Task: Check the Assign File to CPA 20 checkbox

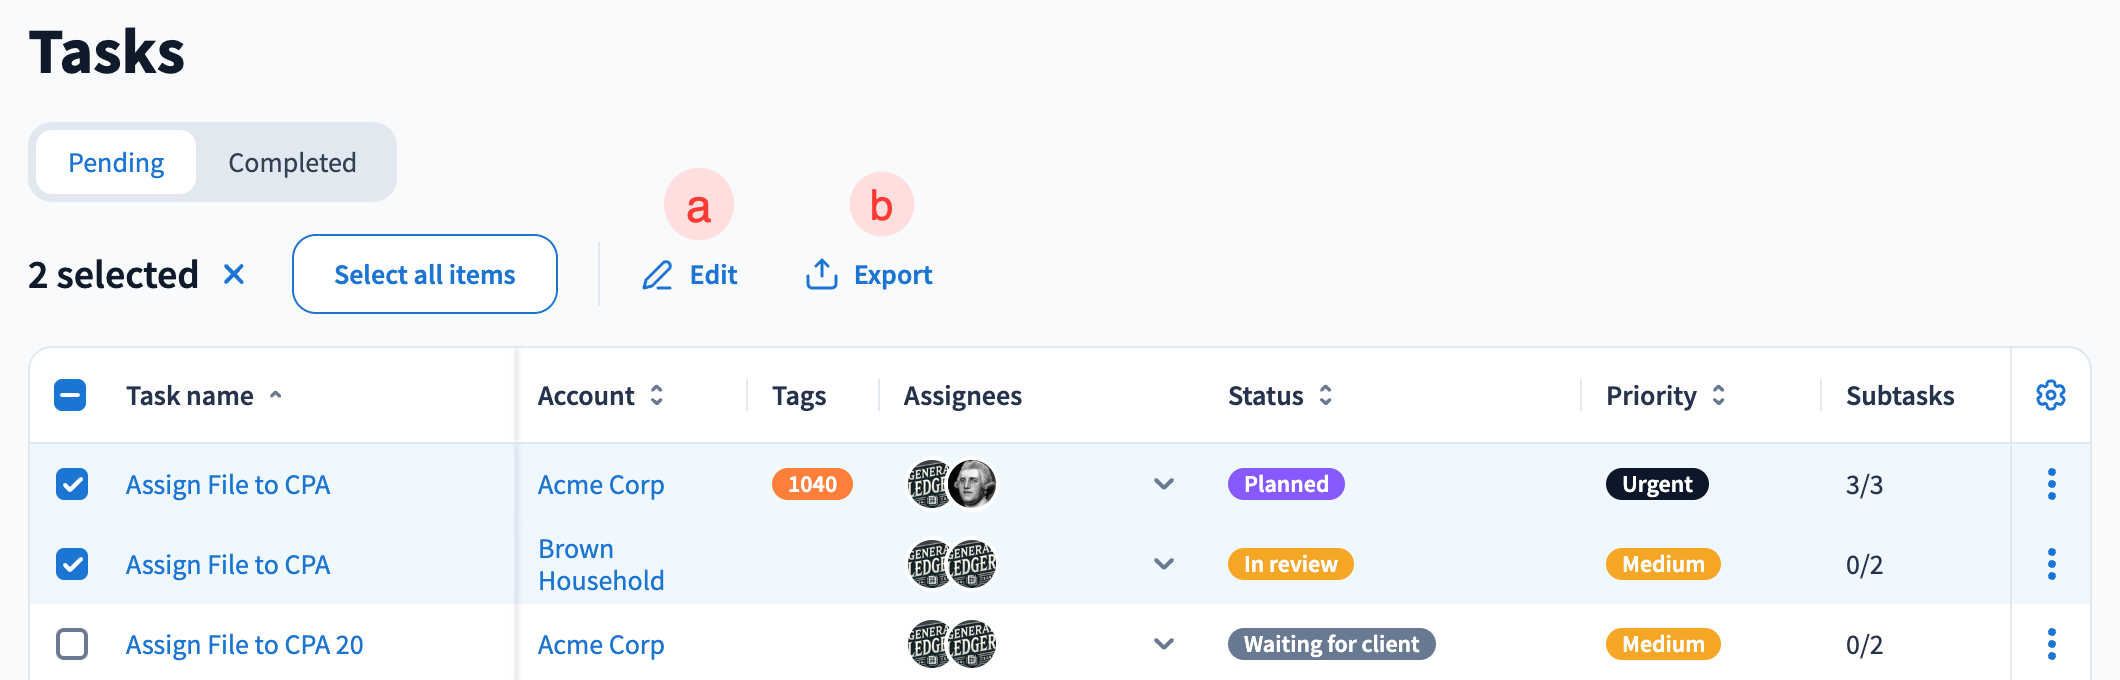Action: (72, 644)
